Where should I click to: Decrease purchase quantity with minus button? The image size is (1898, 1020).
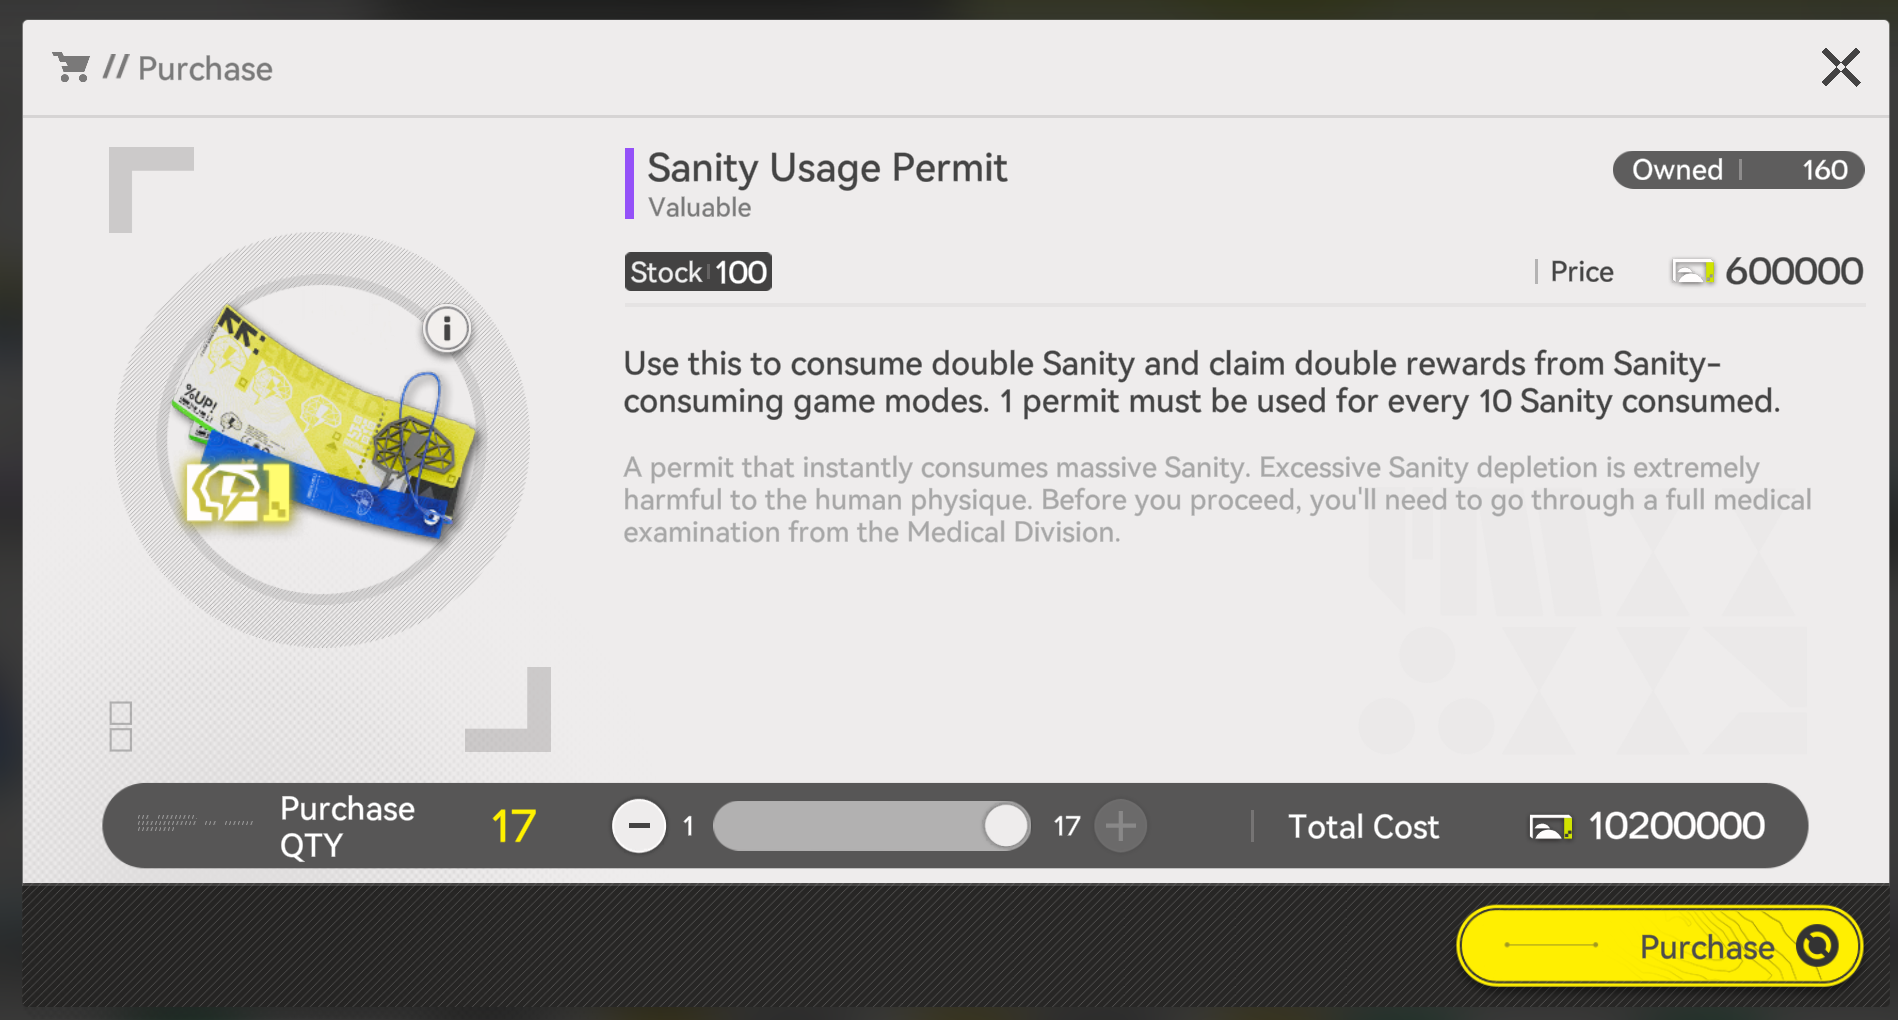[639, 826]
